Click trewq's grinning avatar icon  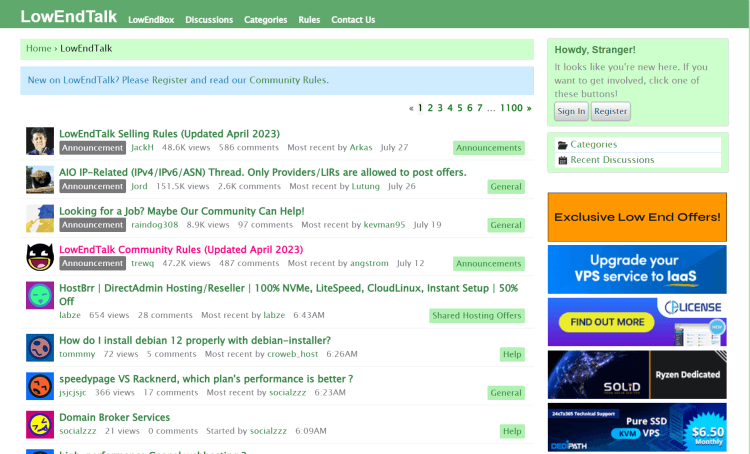point(40,256)
